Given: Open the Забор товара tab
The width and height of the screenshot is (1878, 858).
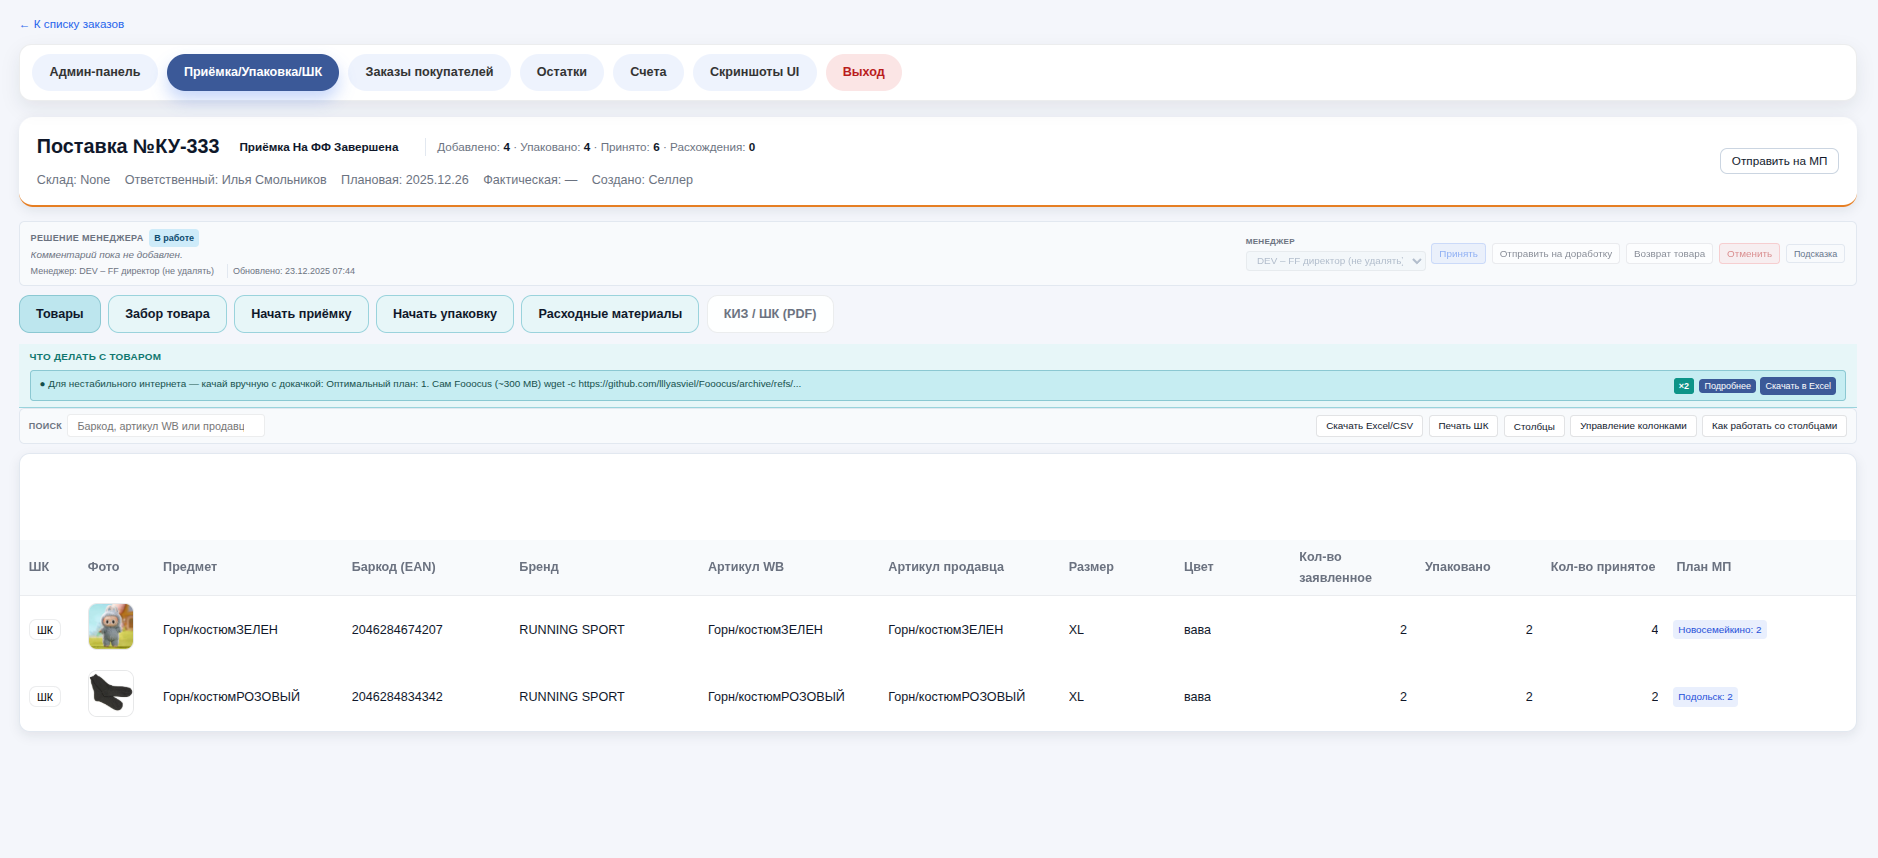Looking at the screenshot, I should 167,314.
